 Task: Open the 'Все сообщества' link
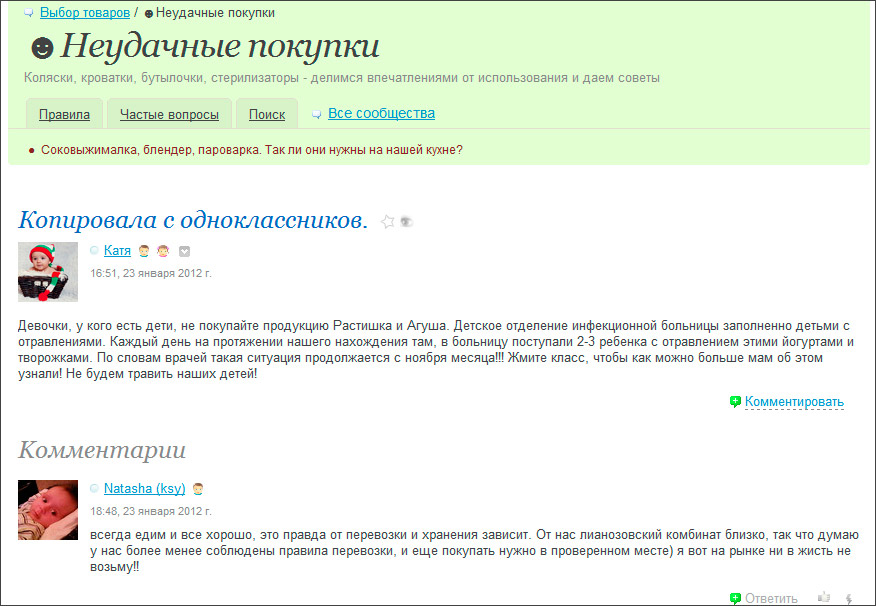click(x=381, y=113)
